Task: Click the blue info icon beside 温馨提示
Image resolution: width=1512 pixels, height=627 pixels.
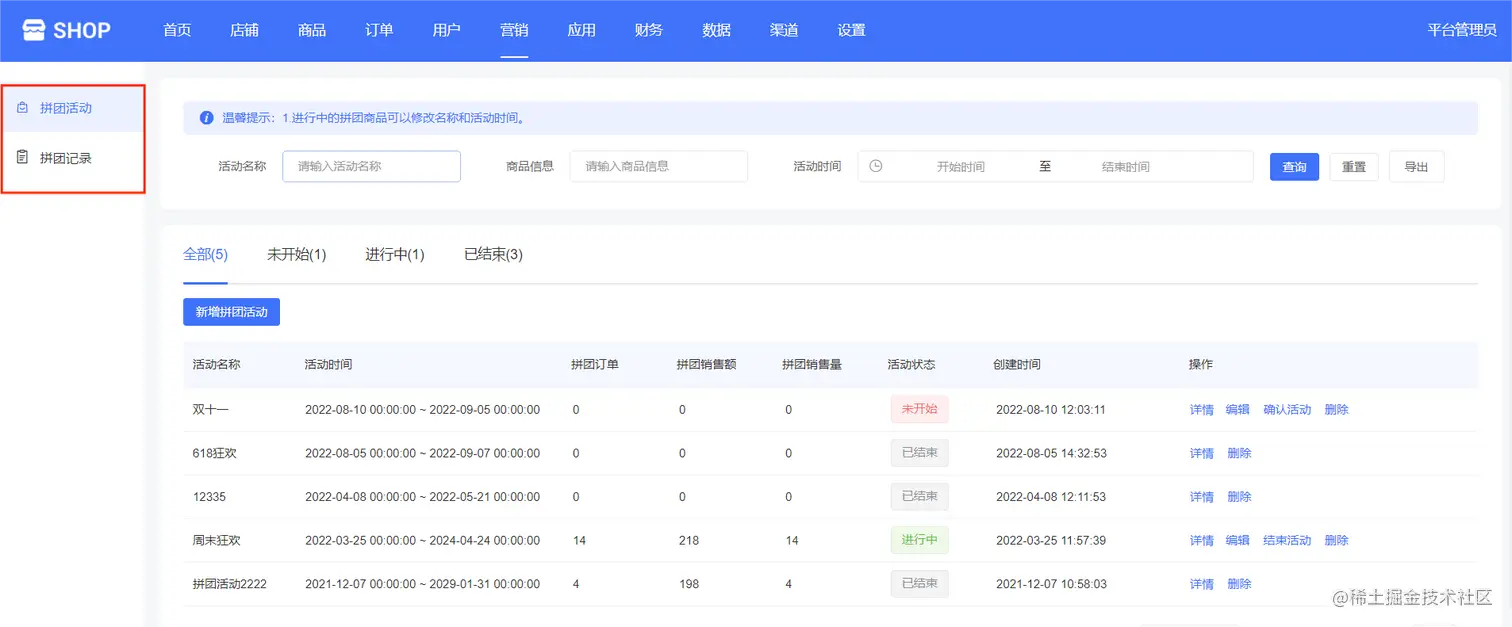Action: click(207, 117)
